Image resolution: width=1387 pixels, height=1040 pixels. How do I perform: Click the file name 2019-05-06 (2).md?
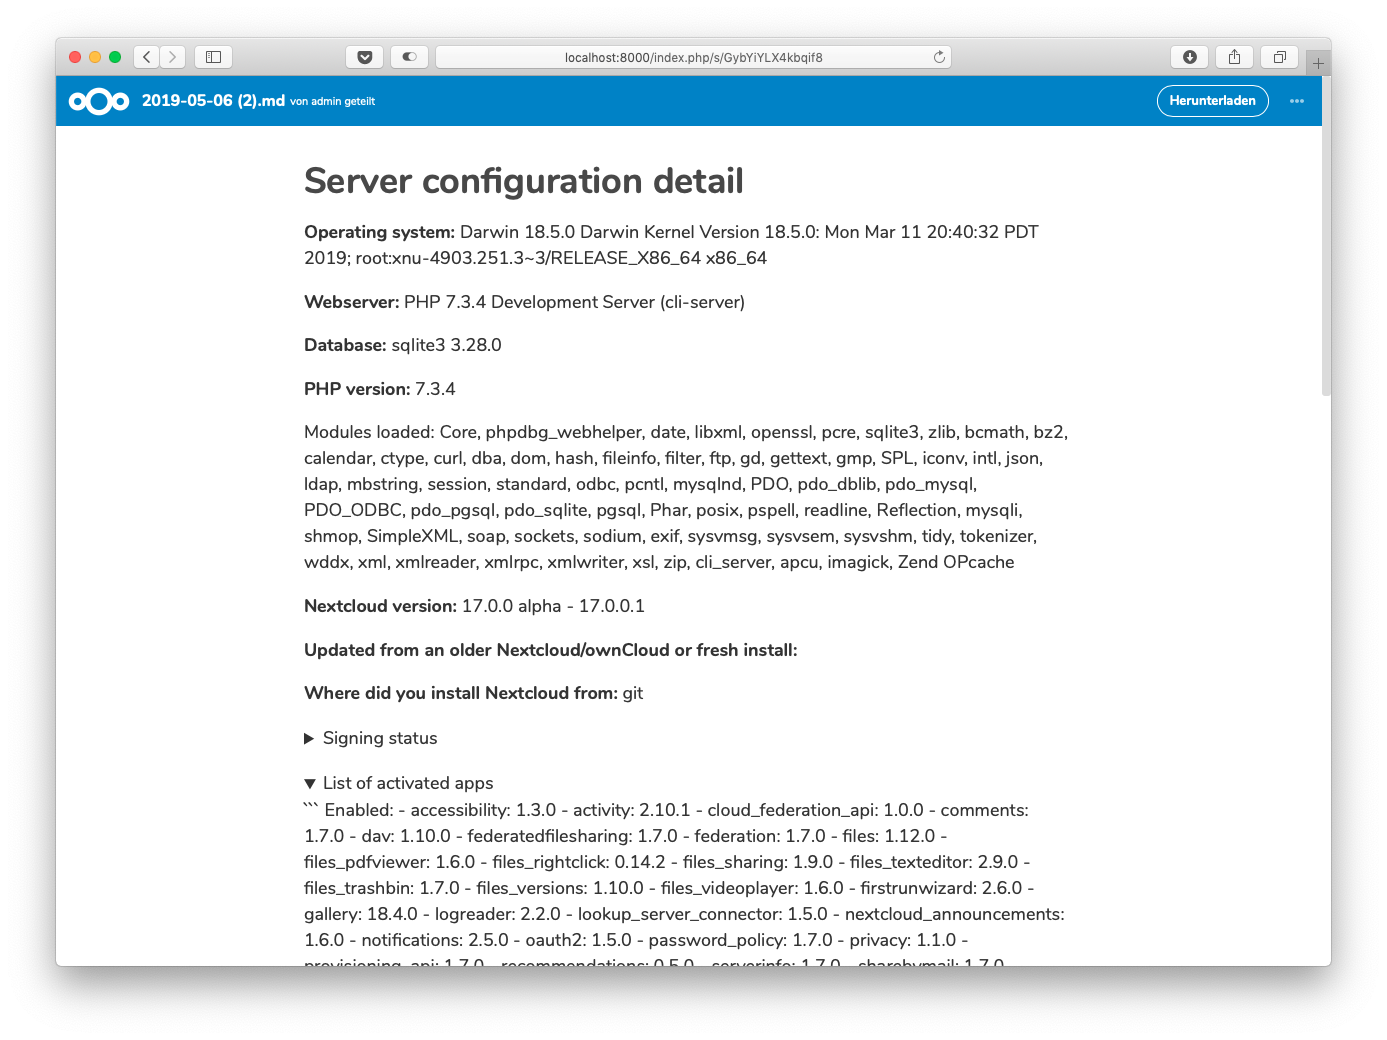coord(213,100)
